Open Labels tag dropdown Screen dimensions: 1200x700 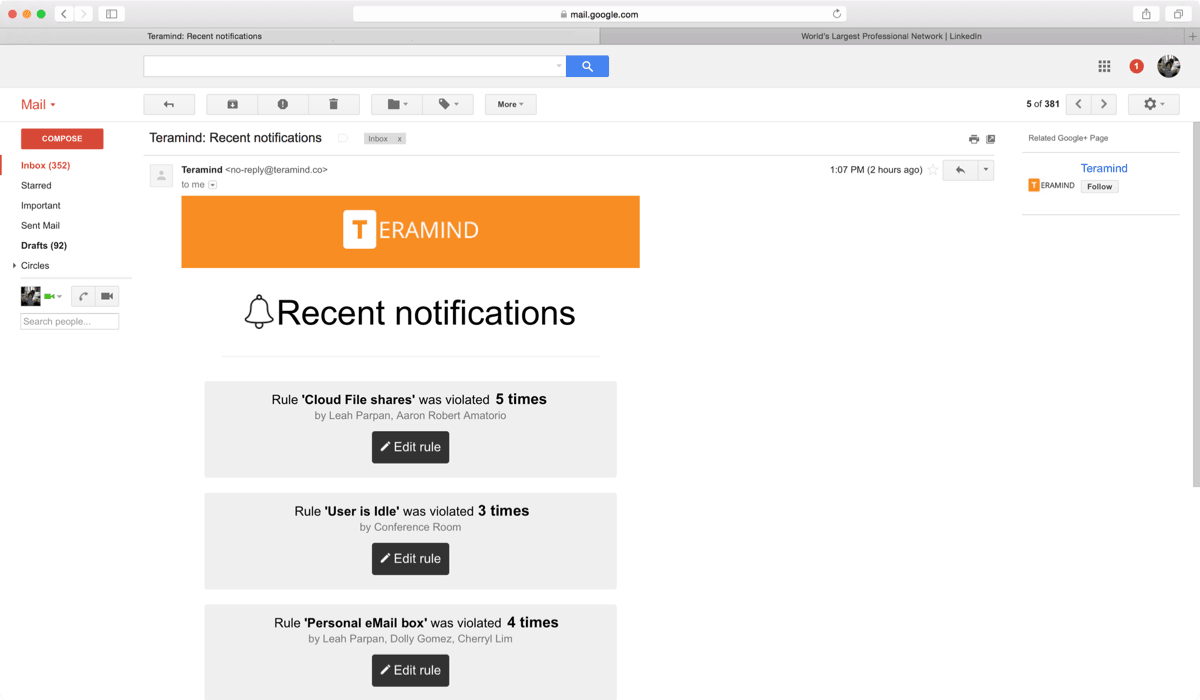[449, 104]
